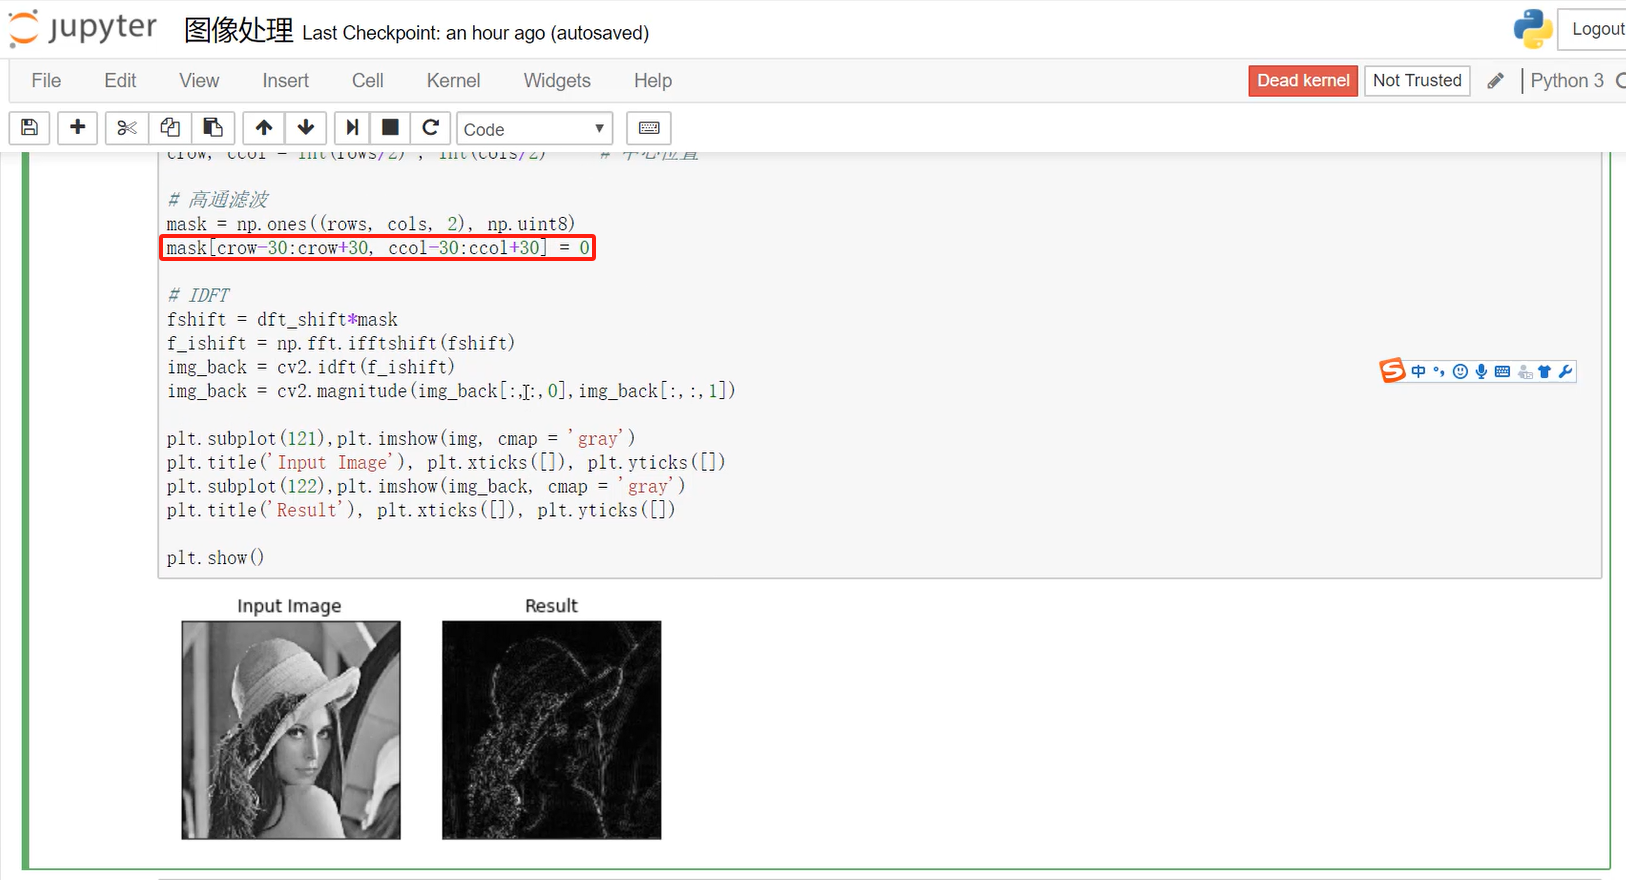Click the 'plt.subplot(121)' code line
This screenshot has width=1626, height=880.
[401, 439]
